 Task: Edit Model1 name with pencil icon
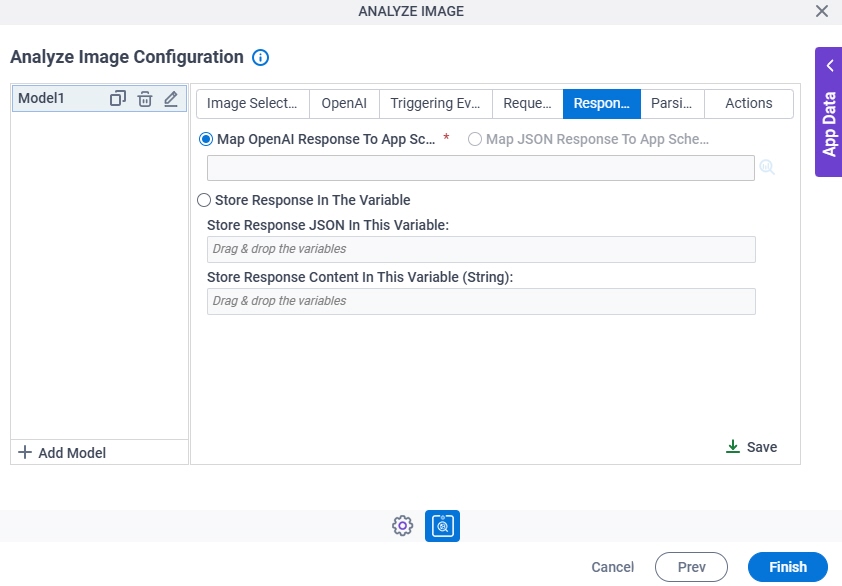pyautogui.click(x=171, y=98)
